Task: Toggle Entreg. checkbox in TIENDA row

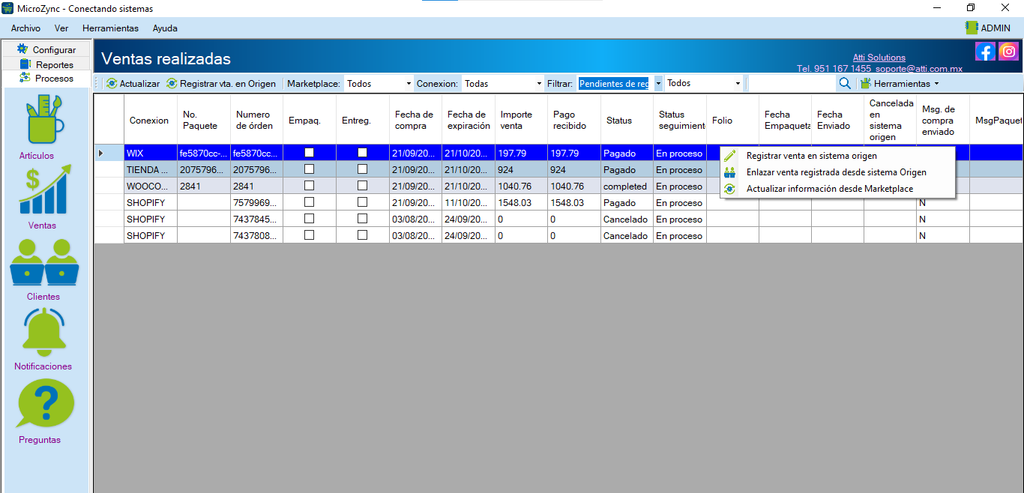Action: click(362, 169)
